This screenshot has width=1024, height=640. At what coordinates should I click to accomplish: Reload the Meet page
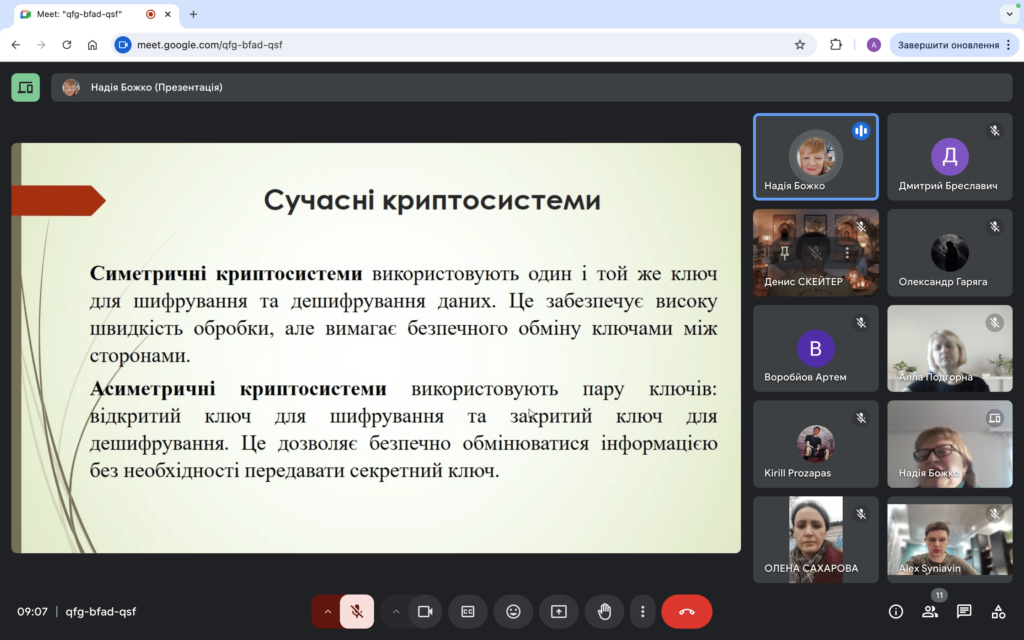(67, 45)
